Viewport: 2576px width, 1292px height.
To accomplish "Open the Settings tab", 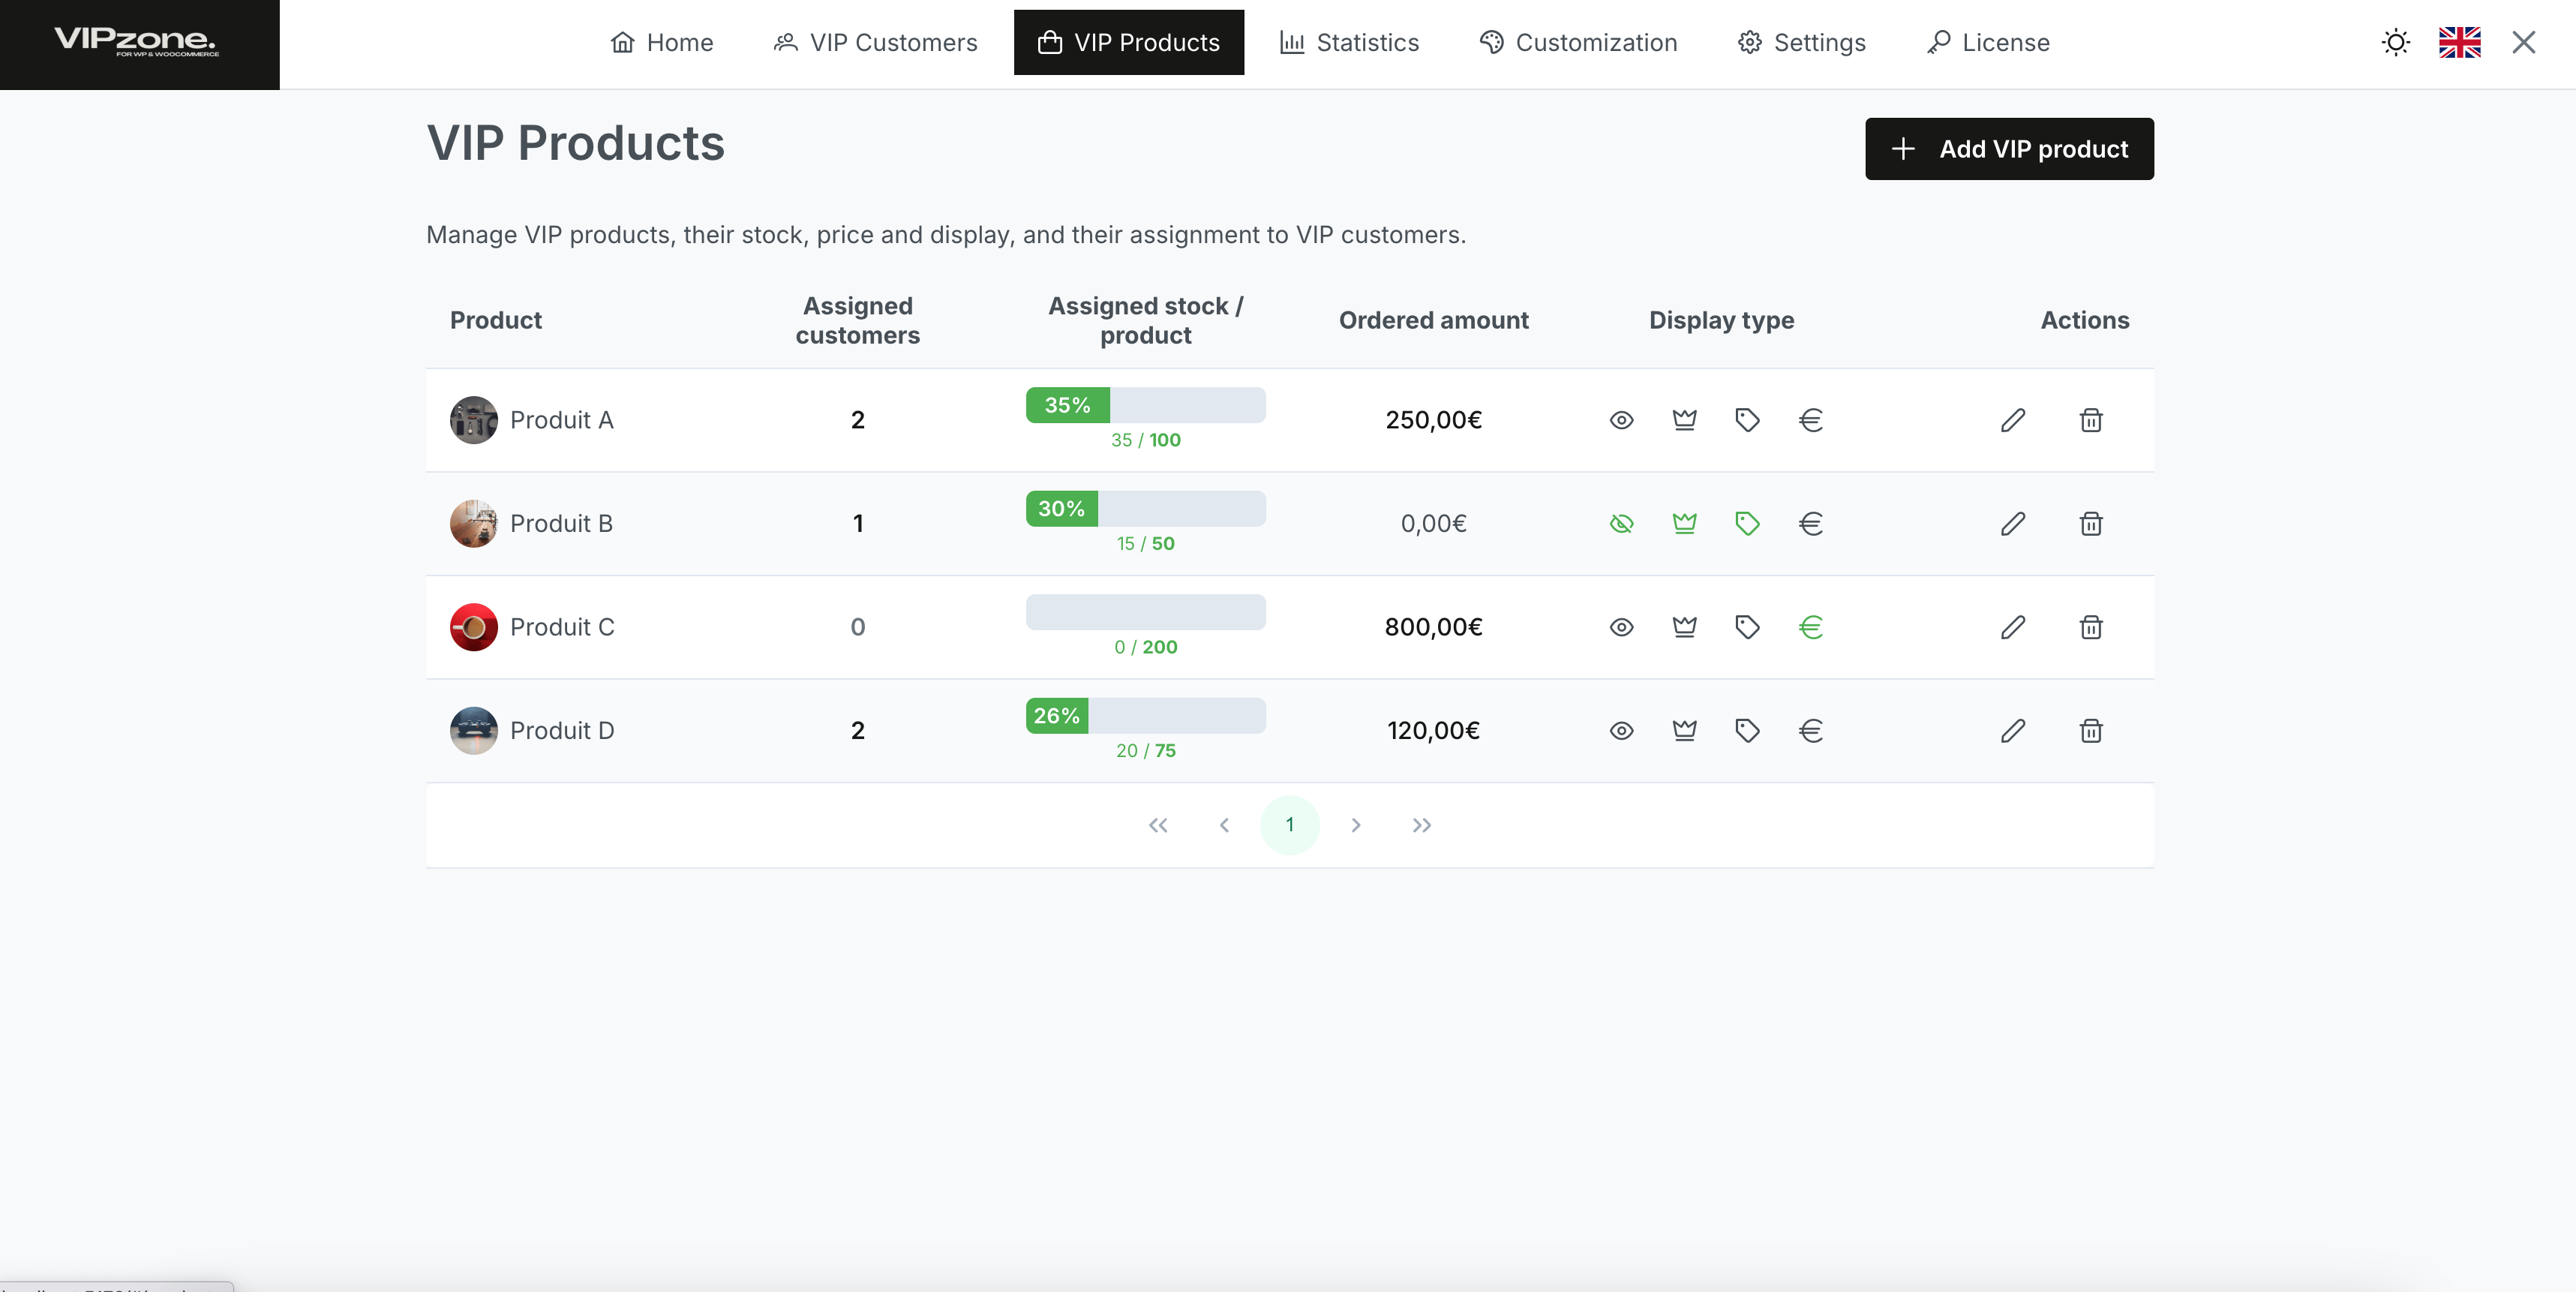I will (x=1801, y=42).
